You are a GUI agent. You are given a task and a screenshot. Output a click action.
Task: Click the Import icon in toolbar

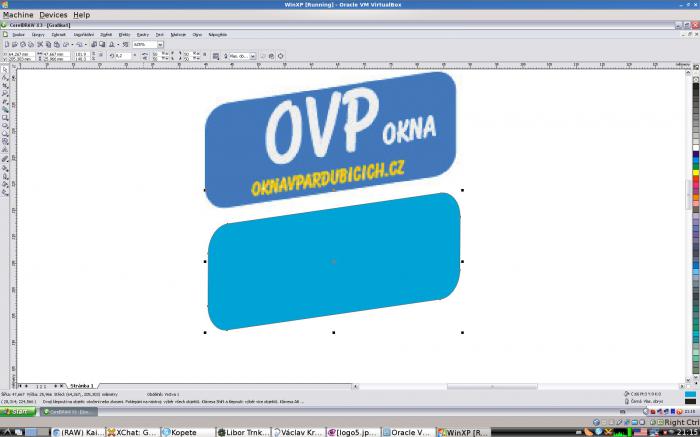94,45
